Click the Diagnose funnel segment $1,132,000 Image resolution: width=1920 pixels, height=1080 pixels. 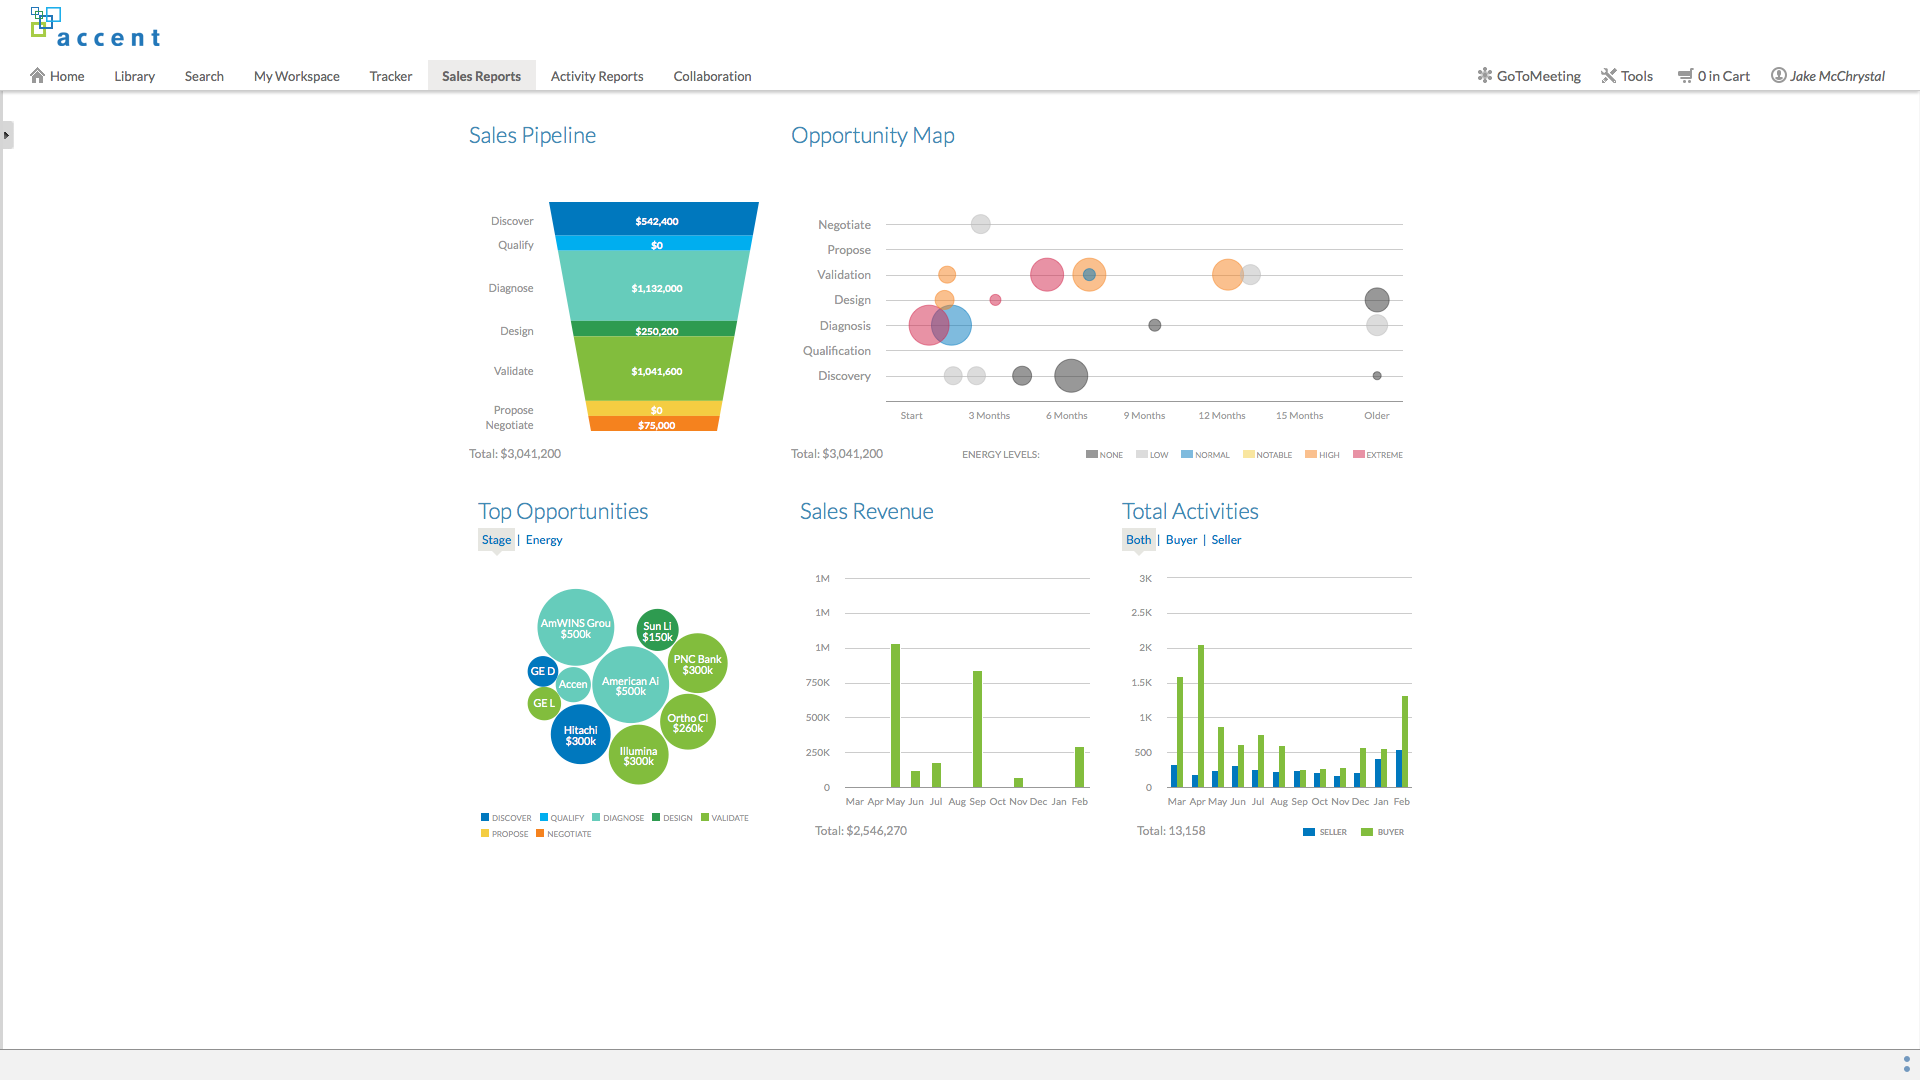pos(656,288)
